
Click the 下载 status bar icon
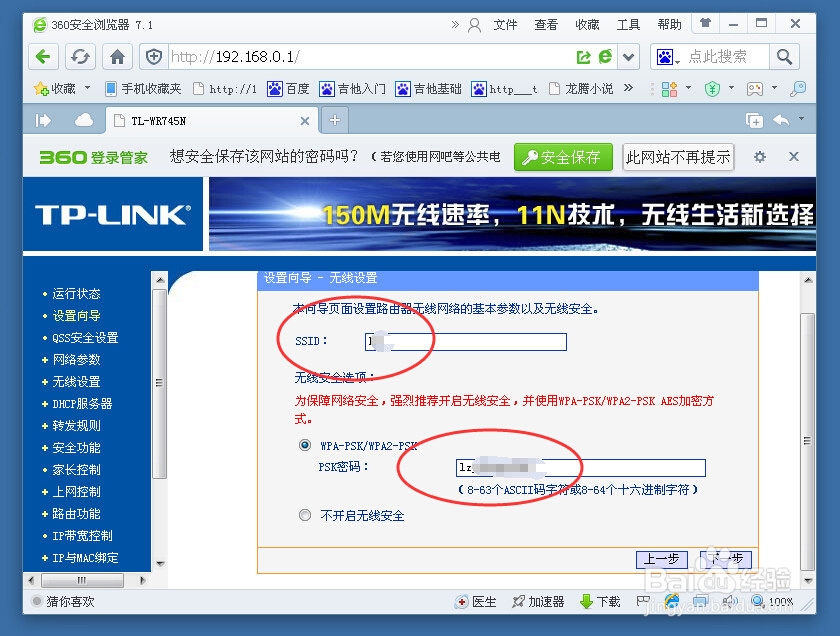(x=600, y=602)
